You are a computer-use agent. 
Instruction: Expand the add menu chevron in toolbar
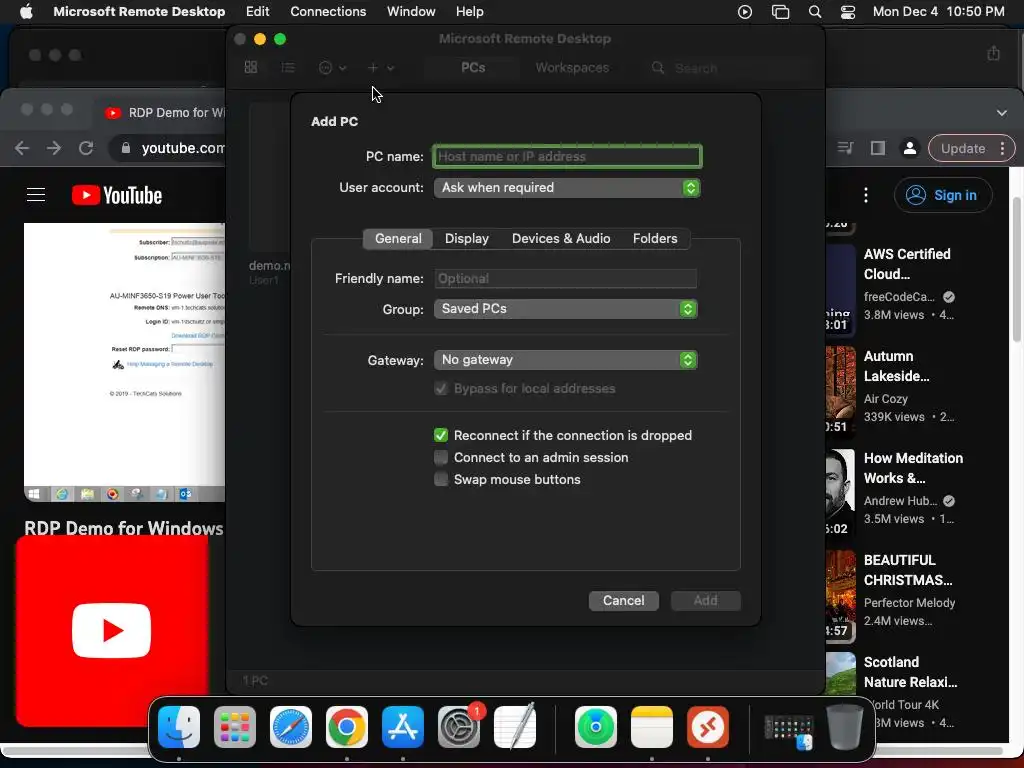click(391, 68)
